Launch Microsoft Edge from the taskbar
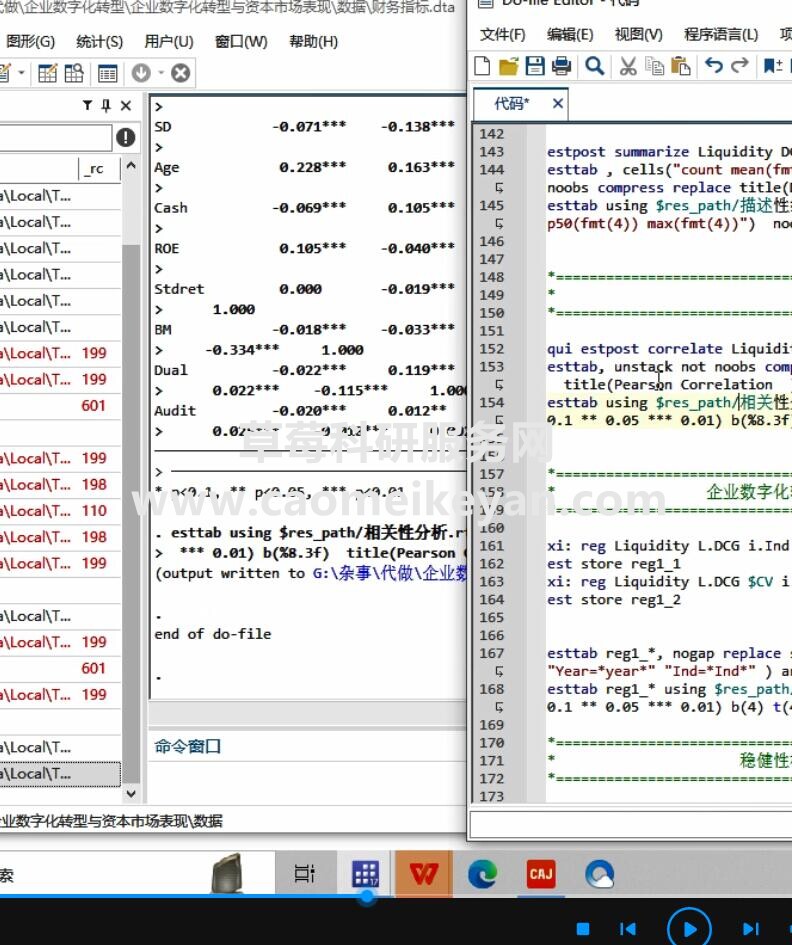 click(x=483, y=873)
